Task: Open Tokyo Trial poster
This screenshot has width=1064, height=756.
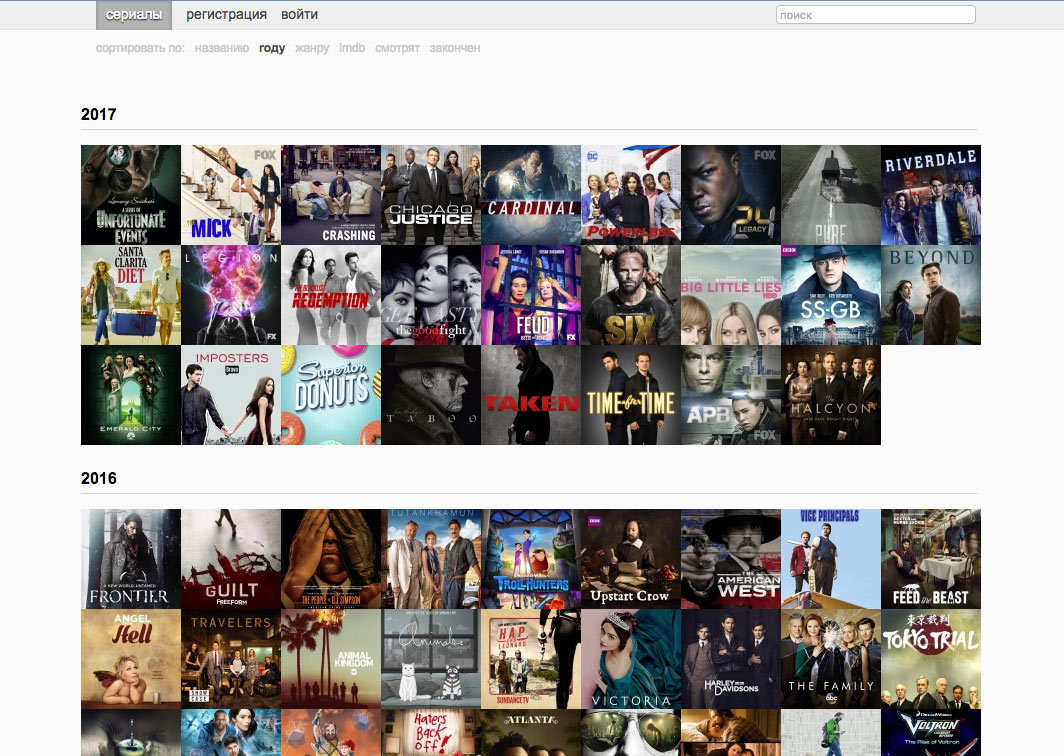Action: pyautogui.click(x=931, y=659)
